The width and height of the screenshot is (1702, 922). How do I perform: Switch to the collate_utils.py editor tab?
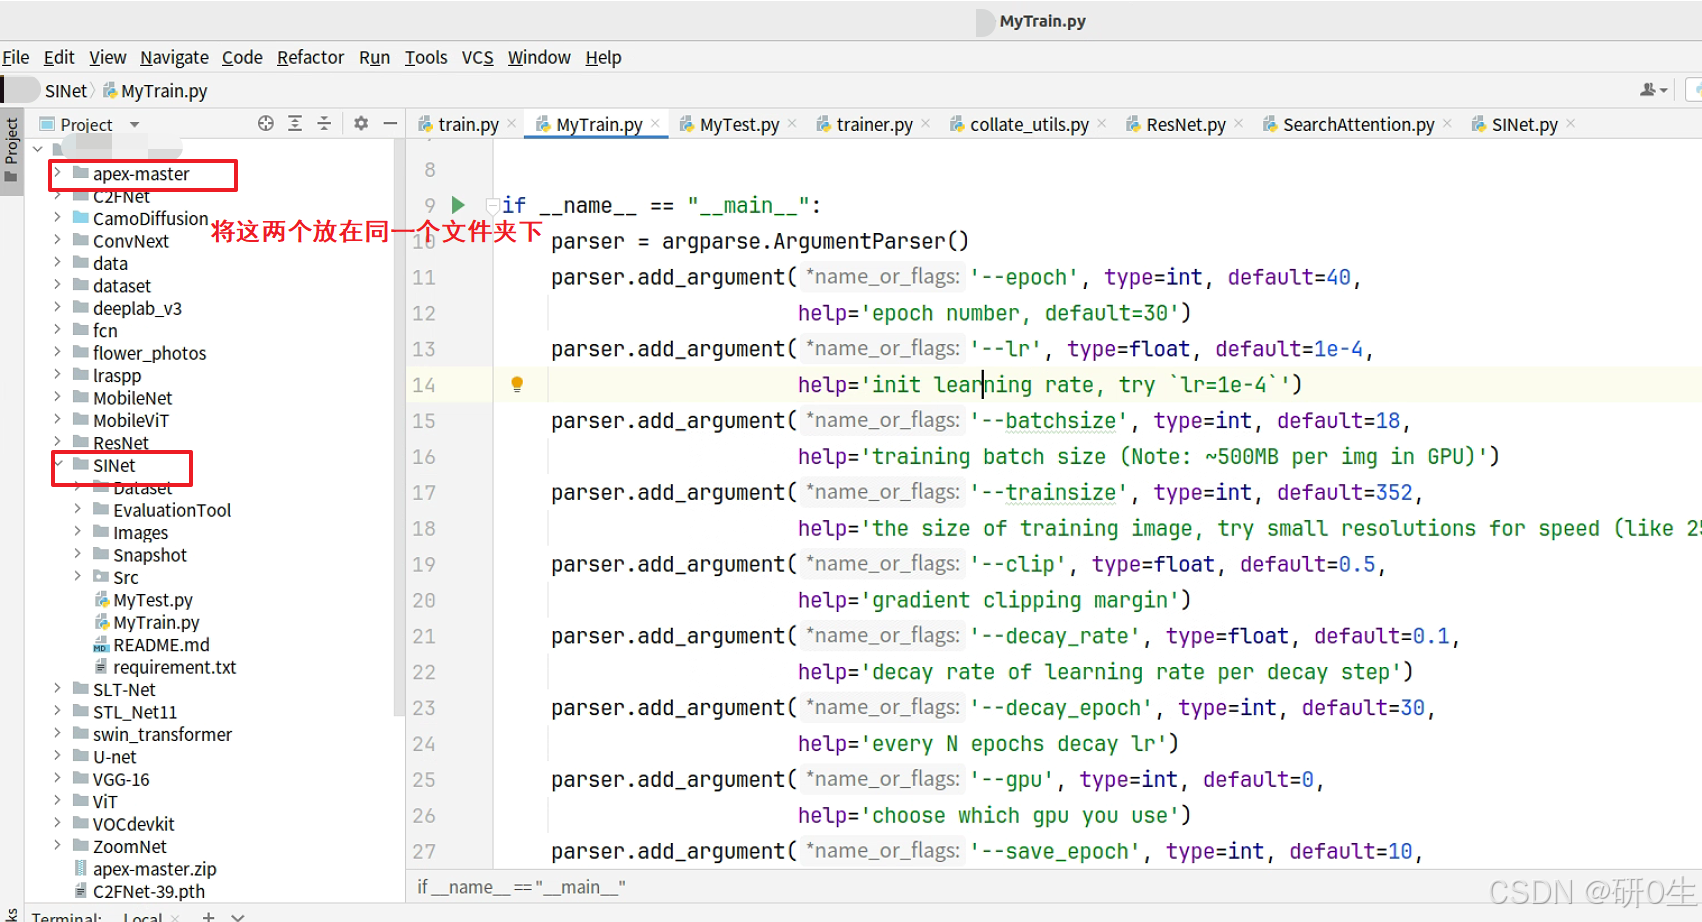point(1029,124)
